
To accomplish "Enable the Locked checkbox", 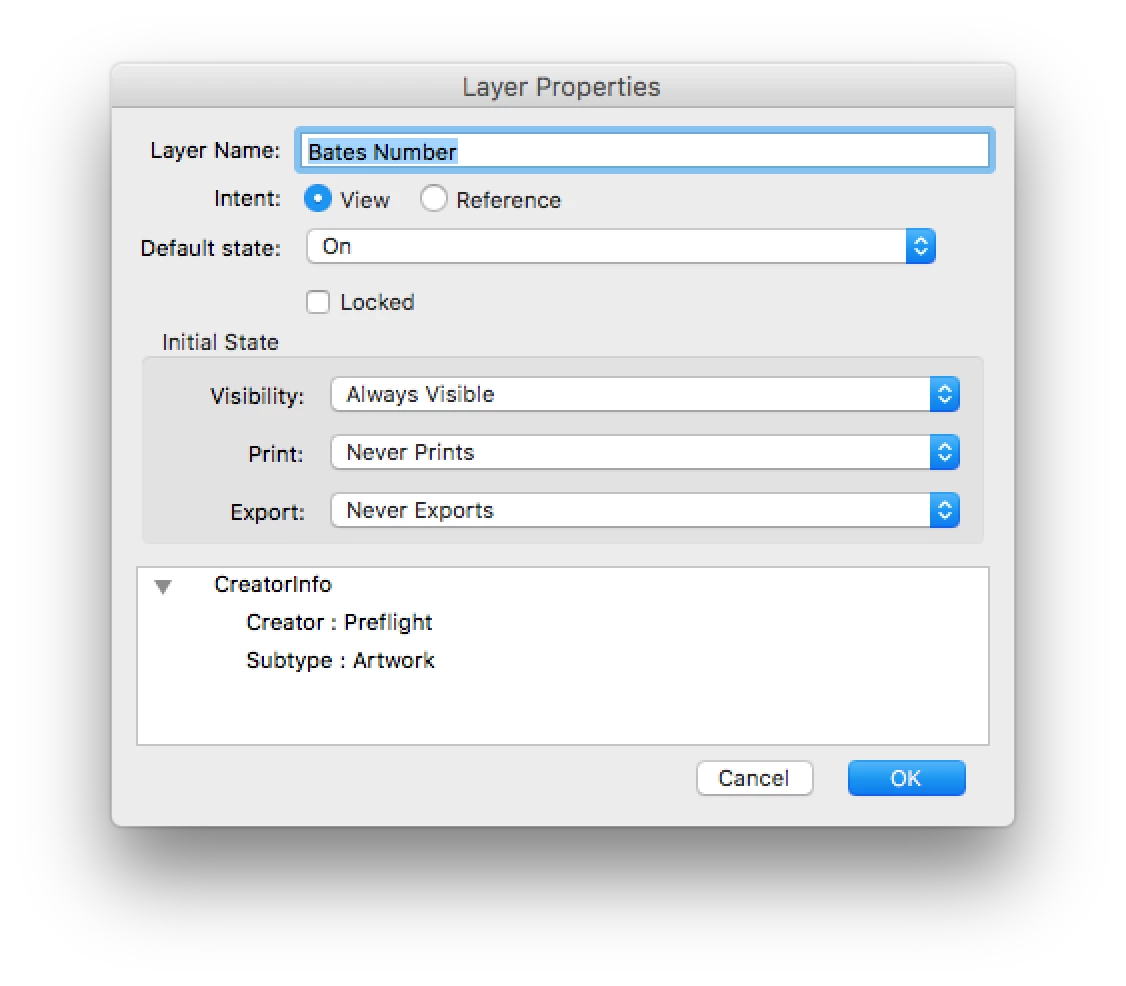I will point(318,302).
